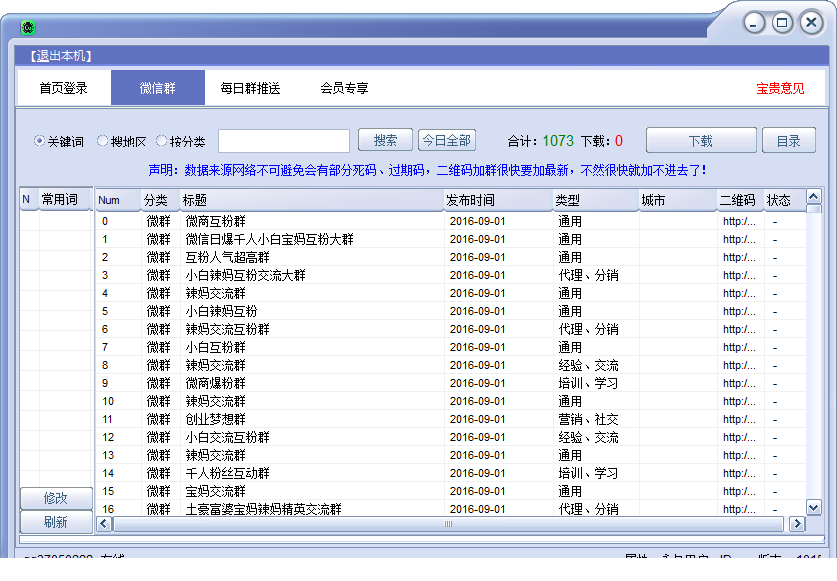Click the horizontal scrollbar right arrow
Screen dimensions: 837x581
797,524
